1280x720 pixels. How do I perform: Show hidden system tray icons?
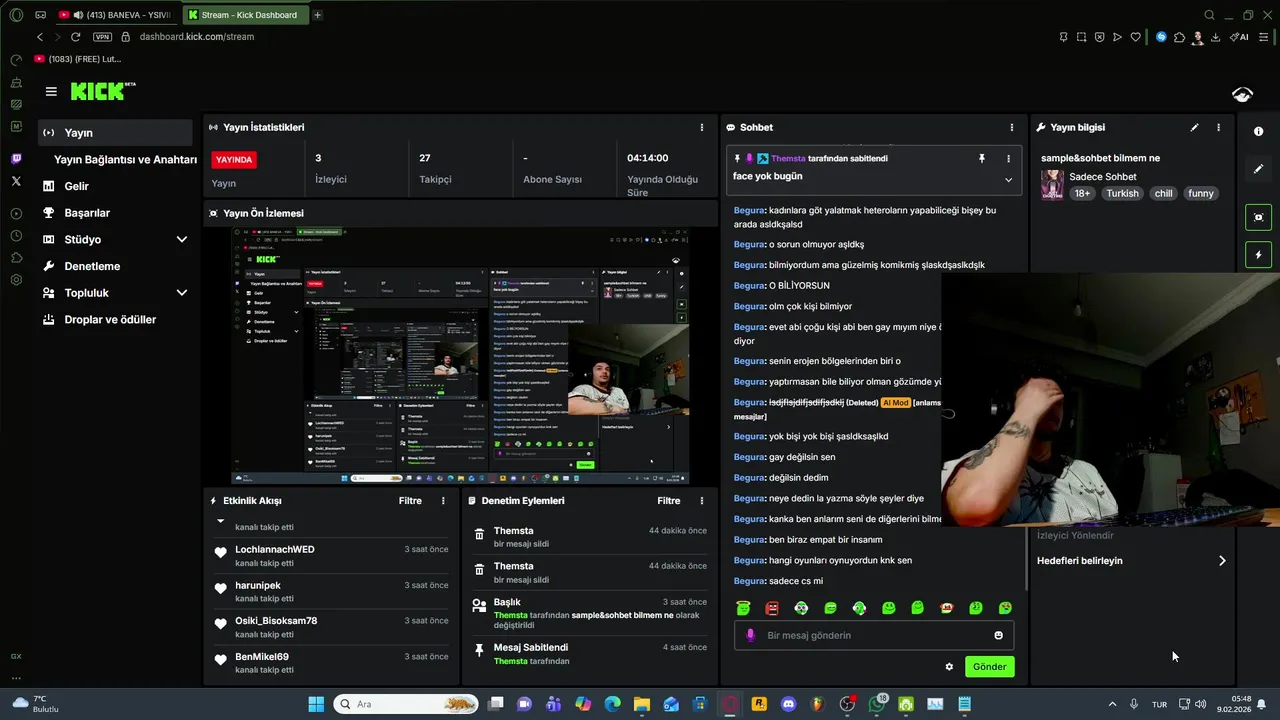1112,704
